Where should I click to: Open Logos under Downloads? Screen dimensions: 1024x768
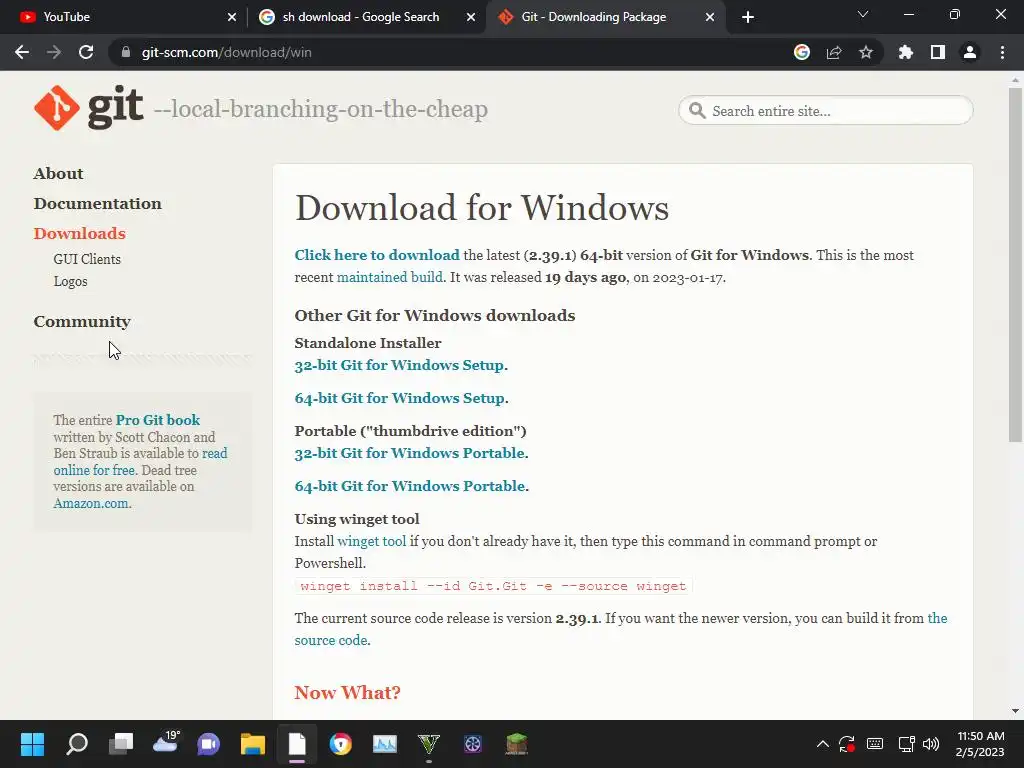70,281
